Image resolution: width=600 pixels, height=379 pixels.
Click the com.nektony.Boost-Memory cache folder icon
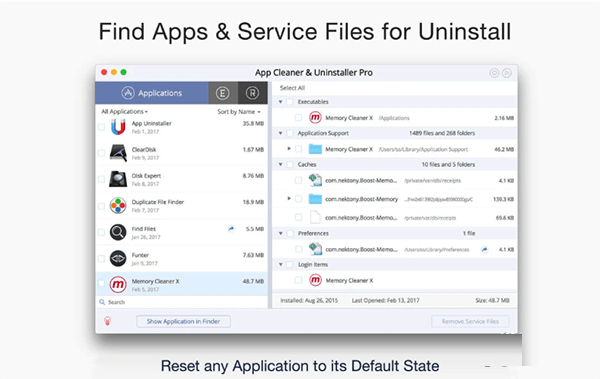[x=315, y=199]
